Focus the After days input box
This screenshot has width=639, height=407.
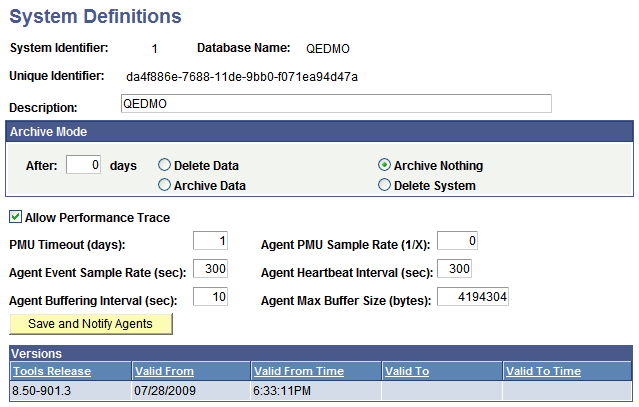click(83, 166)
